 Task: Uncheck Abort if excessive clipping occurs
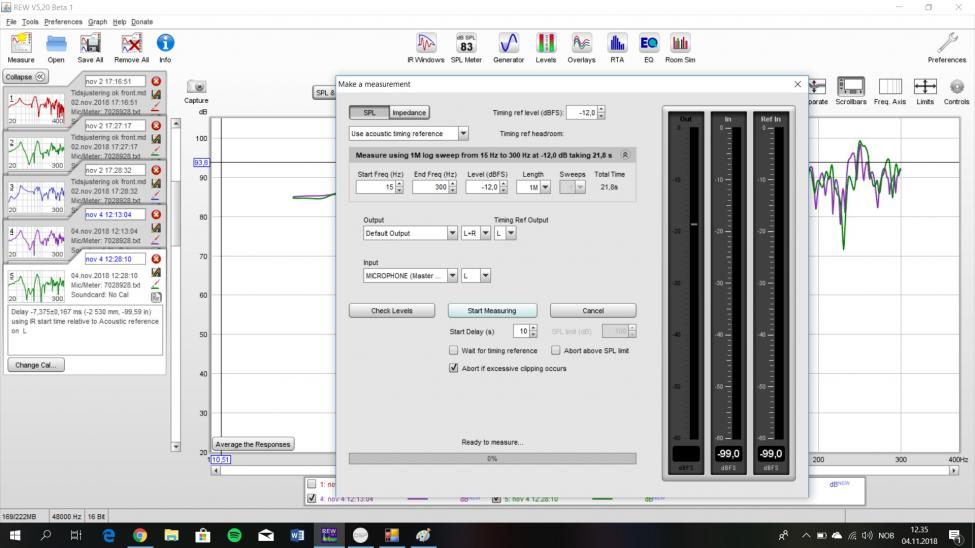click(454, 368)
